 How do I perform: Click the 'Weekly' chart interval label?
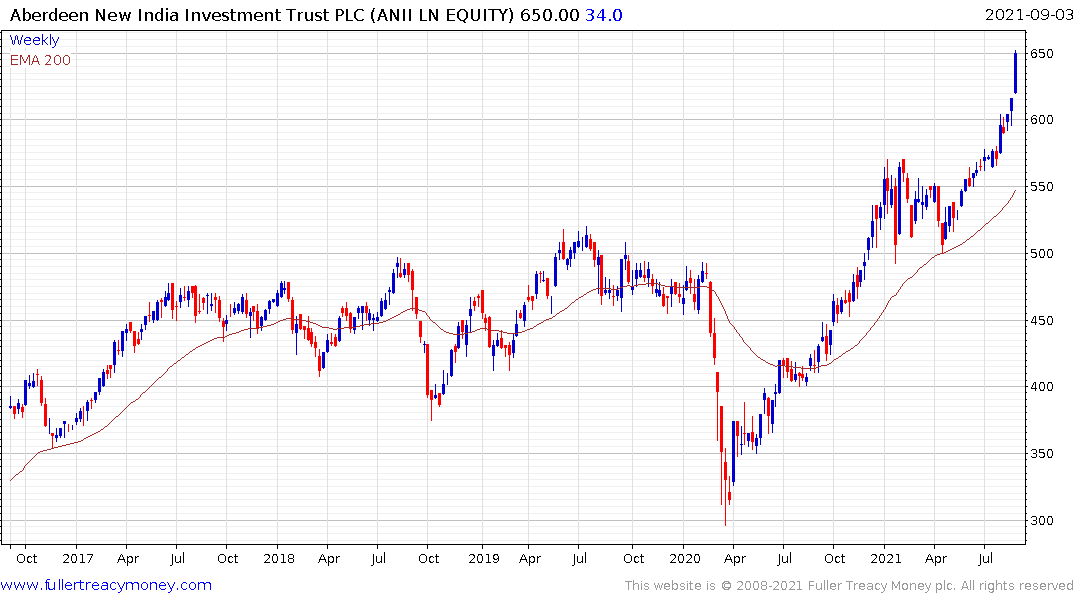[34, 40]
